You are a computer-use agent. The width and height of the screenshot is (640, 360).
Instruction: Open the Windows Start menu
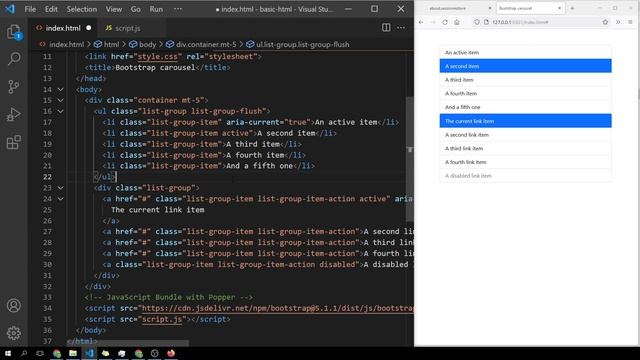pyautogui.click(x=8, y=353)
